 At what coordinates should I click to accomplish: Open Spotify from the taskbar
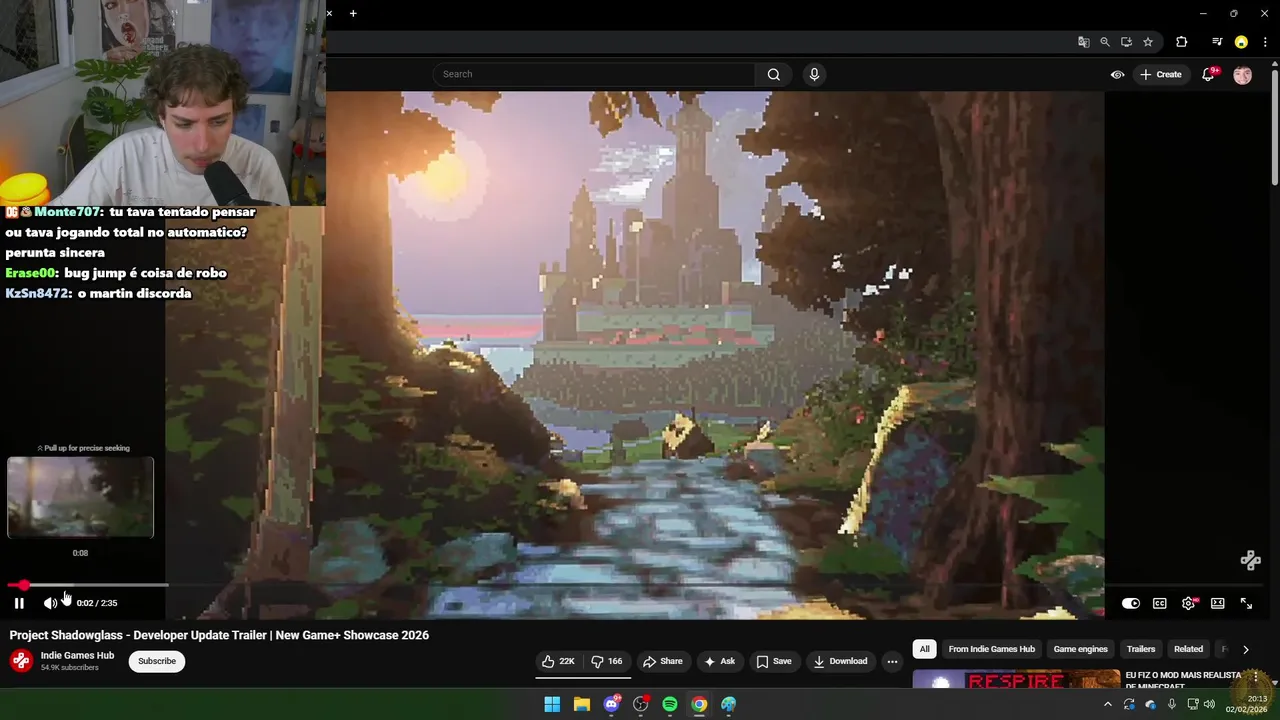(670, 704)
